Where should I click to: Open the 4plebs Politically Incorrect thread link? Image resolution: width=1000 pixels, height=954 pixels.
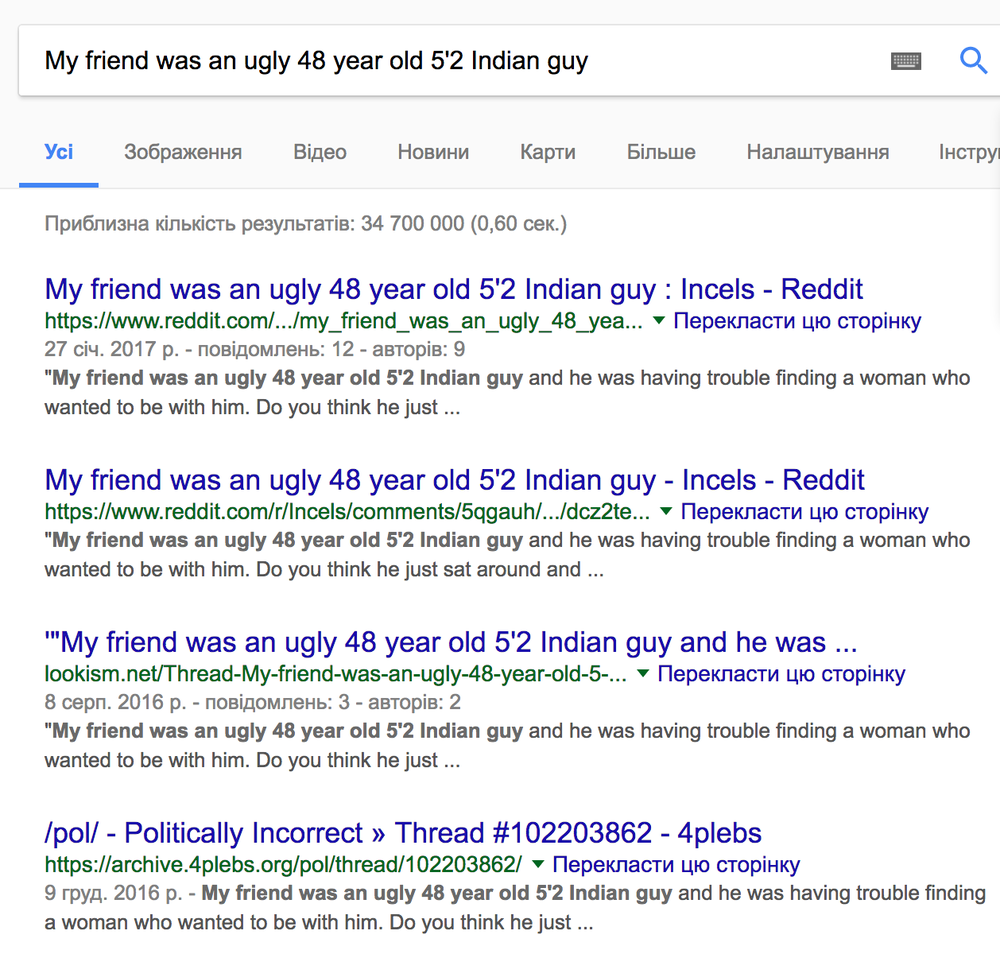coord(403,833)
